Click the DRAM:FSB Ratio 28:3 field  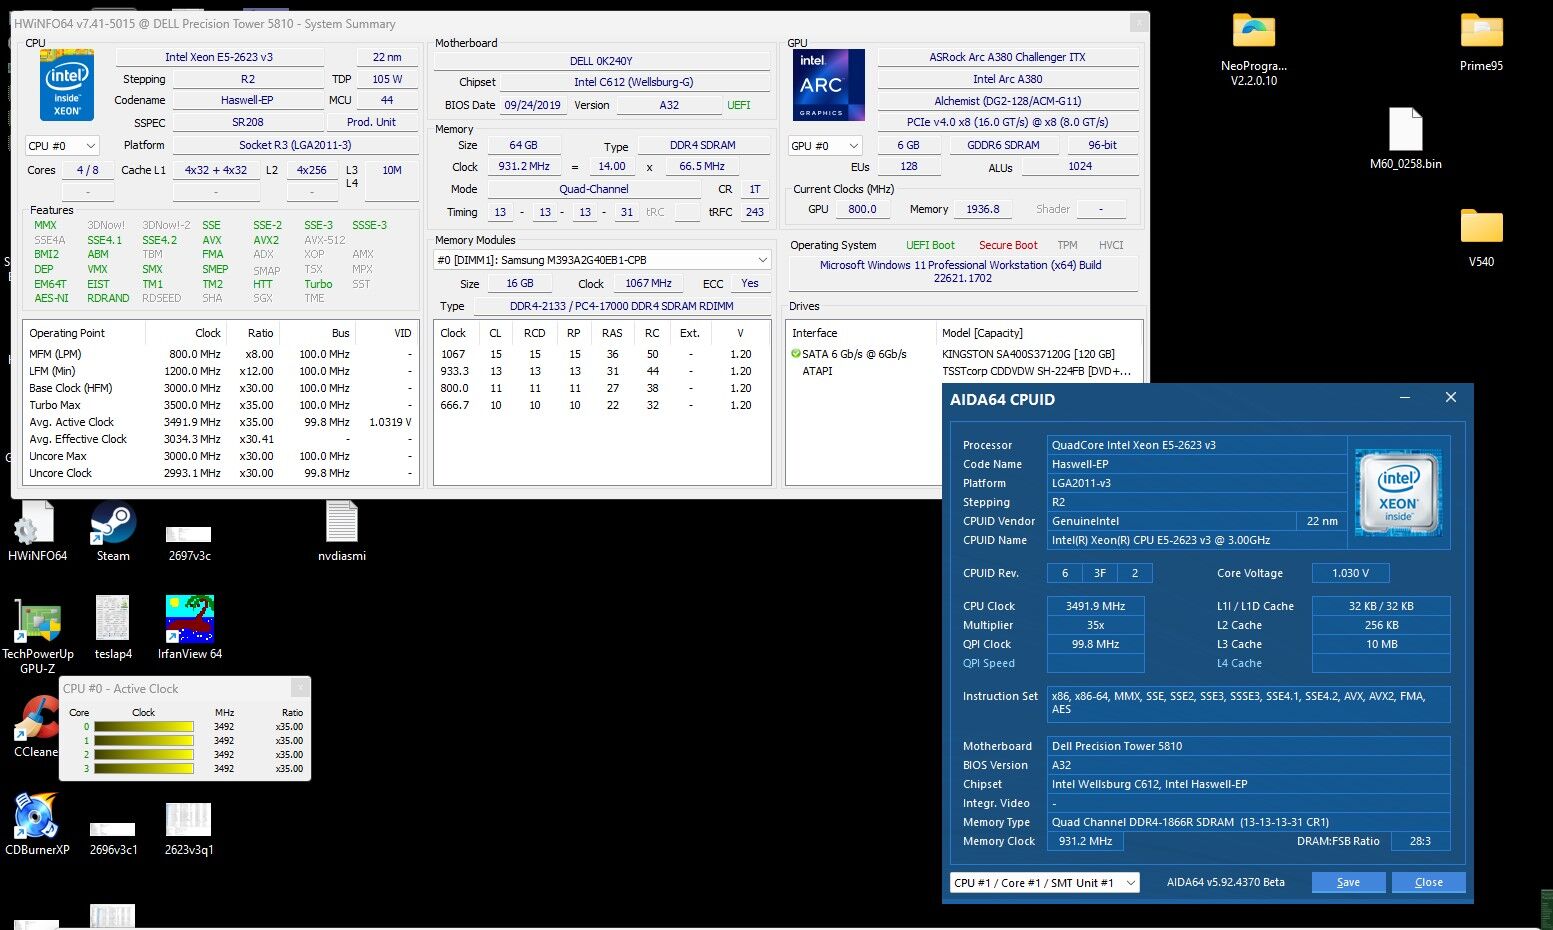pyautogui.click(x=1420, y=841)
